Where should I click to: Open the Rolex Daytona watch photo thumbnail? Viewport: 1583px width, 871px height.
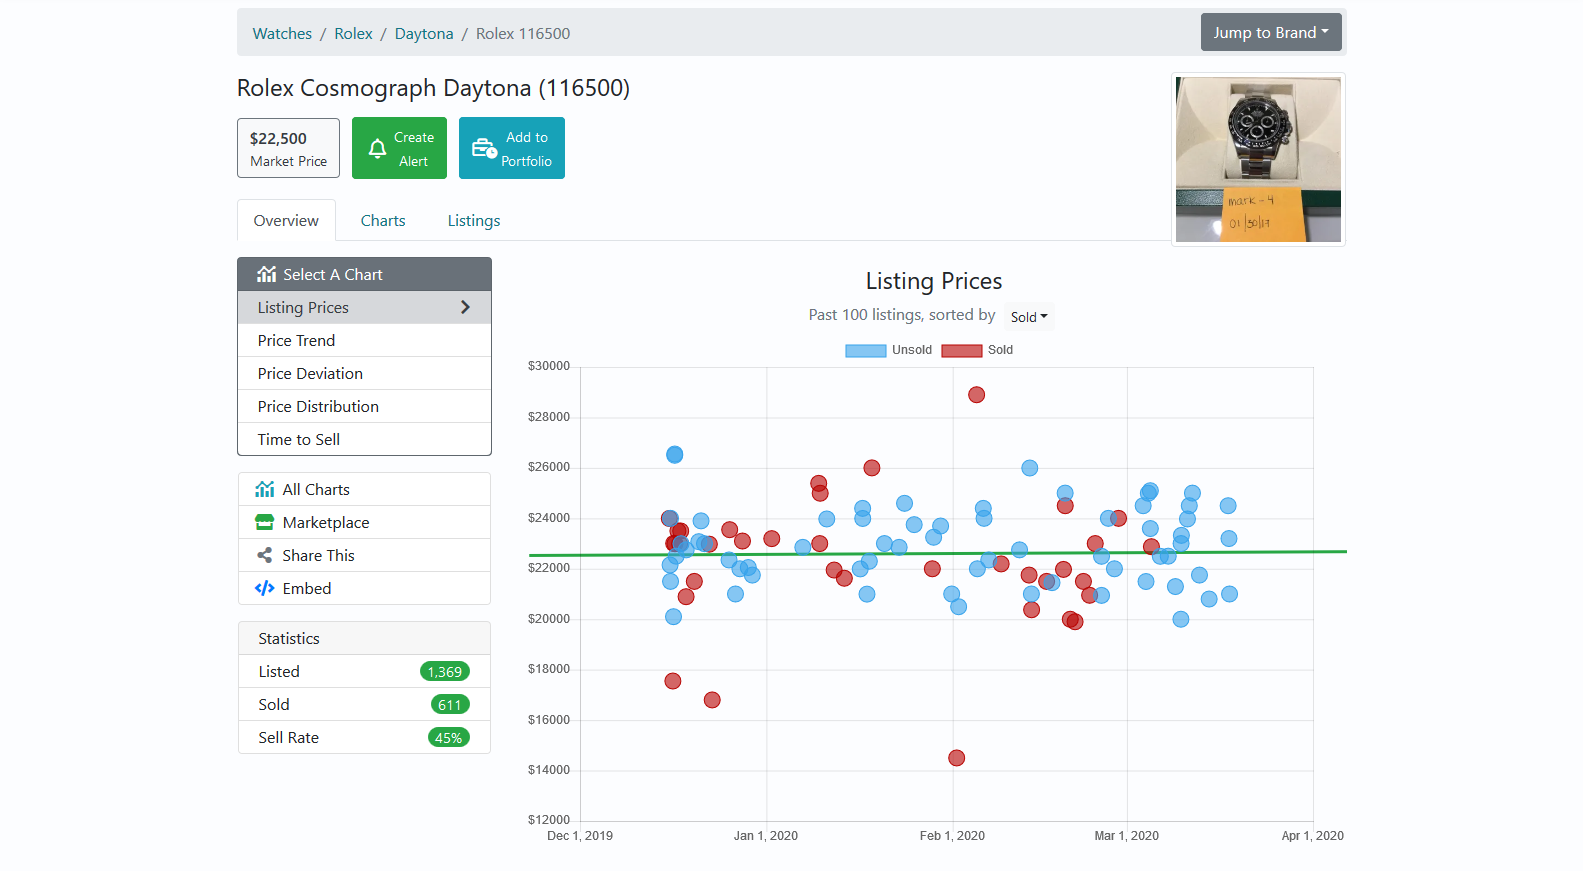click(x=1258, y=159)
